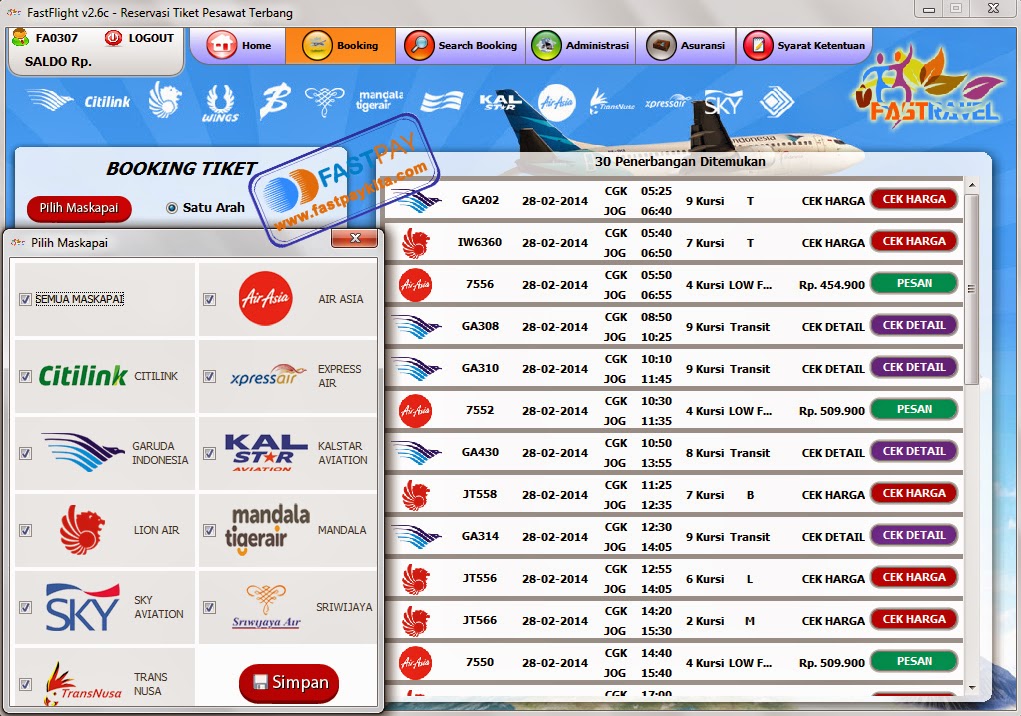Screen dimensions: 1021x716
Task: Select the Satu Arah radio button
Action: 172,208
